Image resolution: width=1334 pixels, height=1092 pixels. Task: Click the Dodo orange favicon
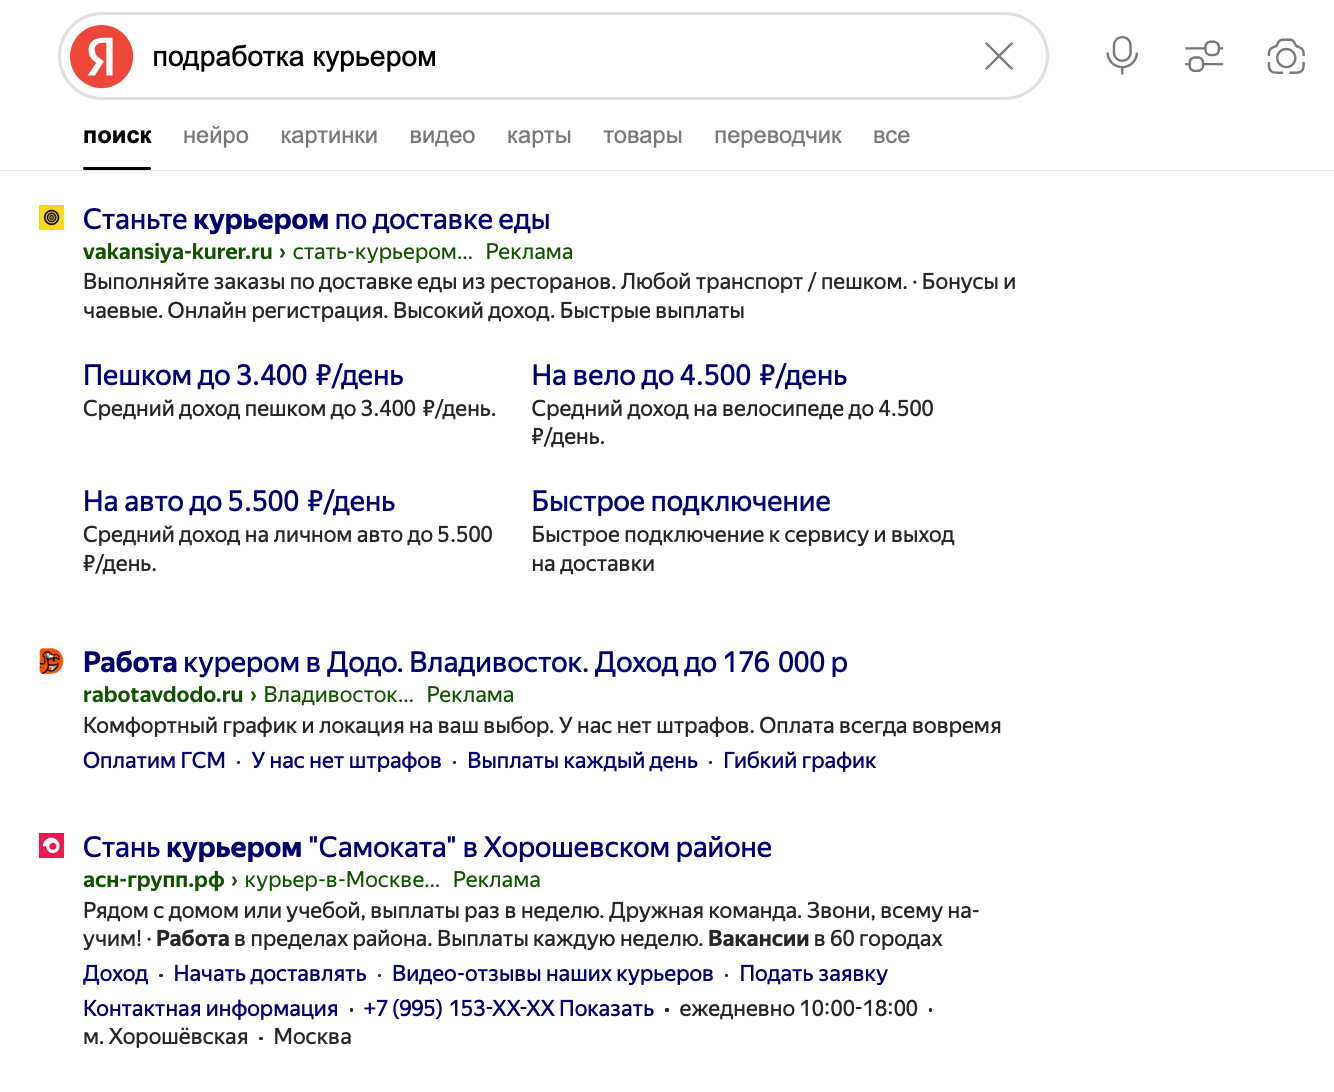(x=51, y=661)
